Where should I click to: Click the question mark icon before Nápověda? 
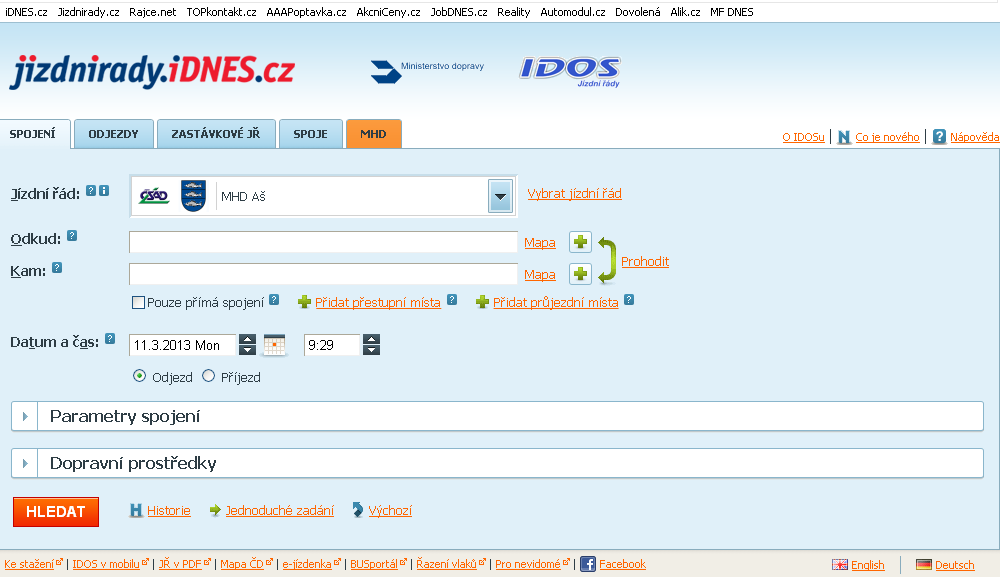click(939, 136)
